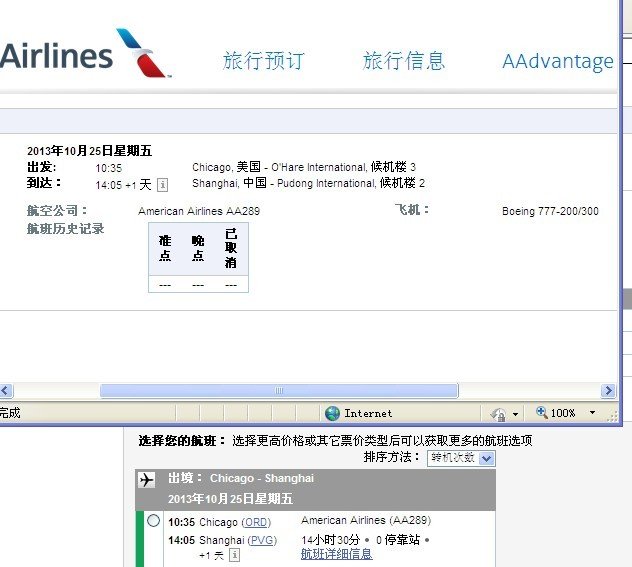This screenshot has height=567, width=632.
Task: Select the 10:35 Chicago flight radio button
Action: (153, 521)
